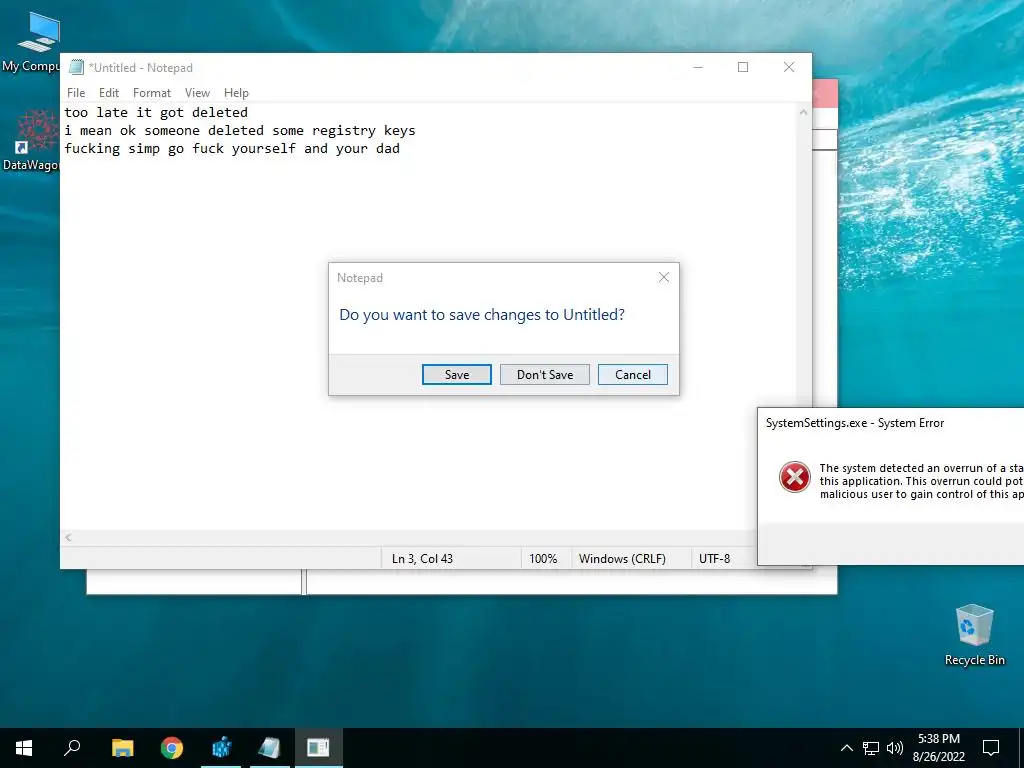Select the active window taskbar icon

point(318,748)
